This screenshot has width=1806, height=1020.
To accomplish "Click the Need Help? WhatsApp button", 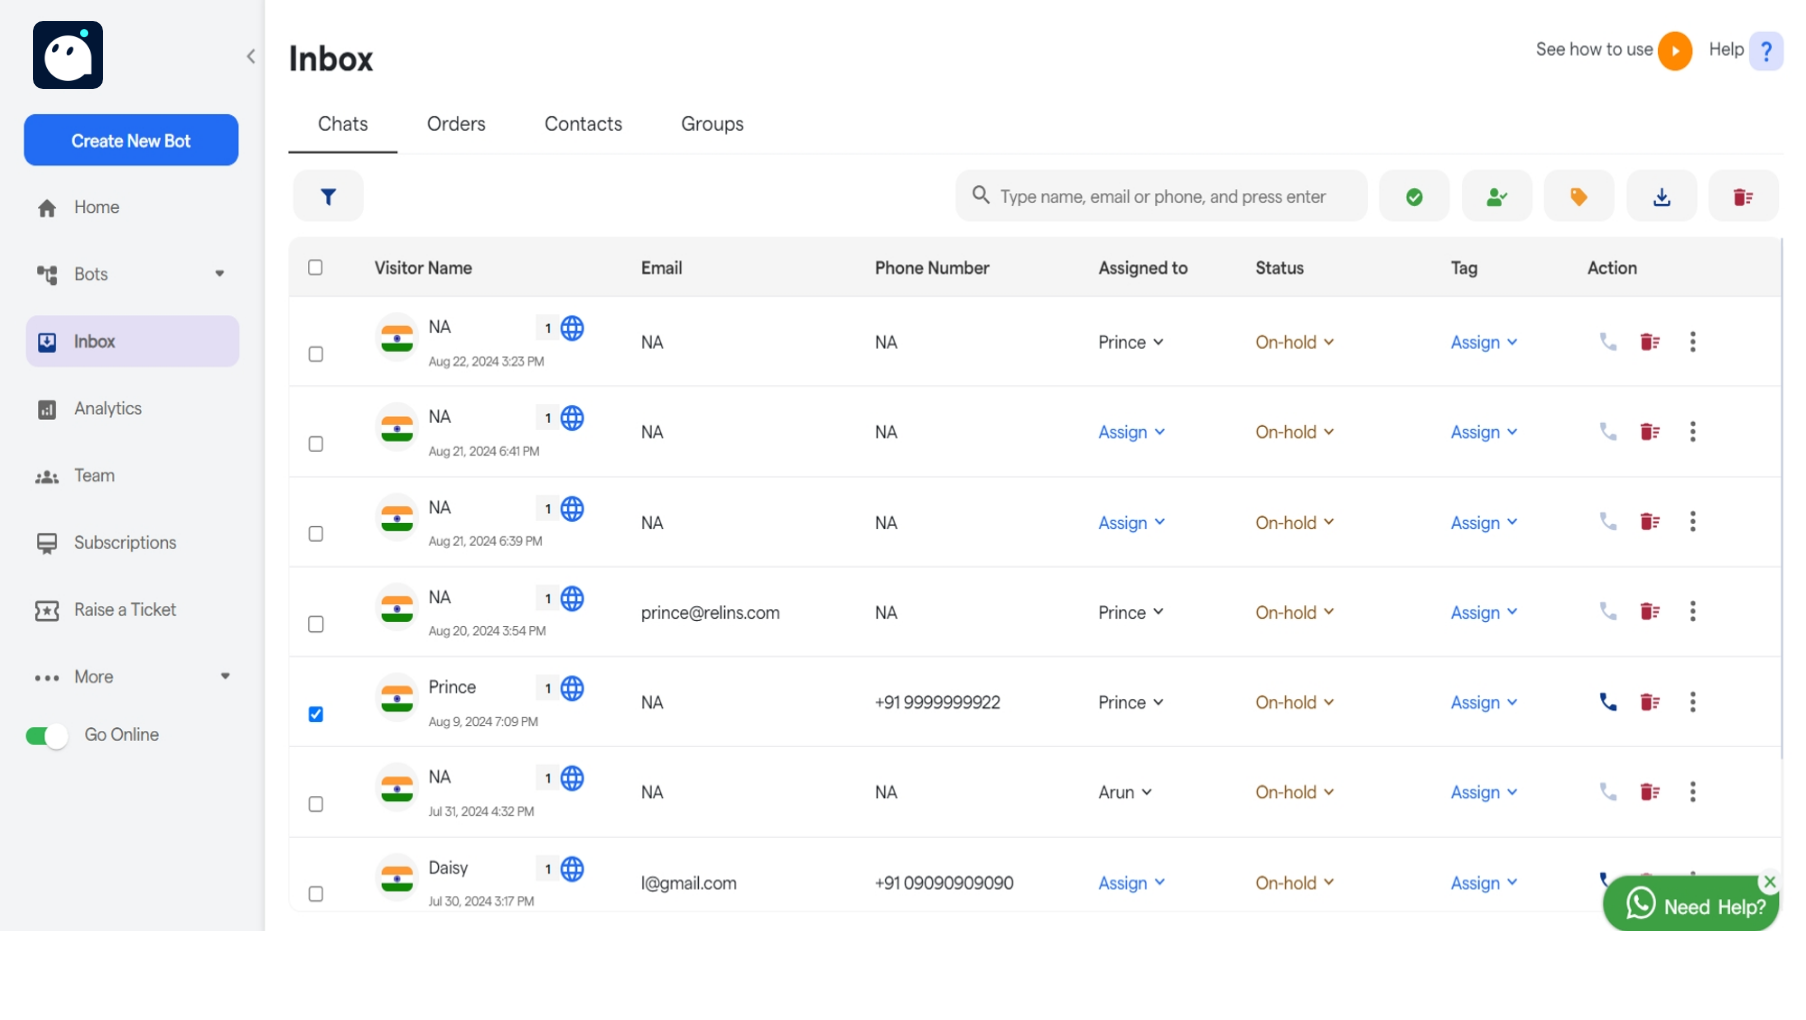I will click(x=1691, y=905).
